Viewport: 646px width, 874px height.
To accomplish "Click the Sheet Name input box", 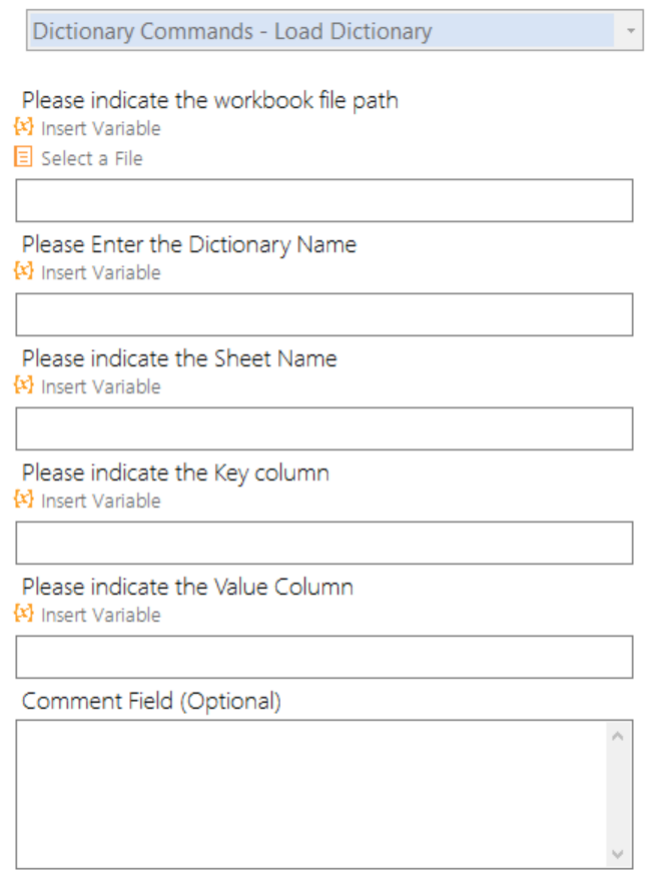I will pos(324,428).
